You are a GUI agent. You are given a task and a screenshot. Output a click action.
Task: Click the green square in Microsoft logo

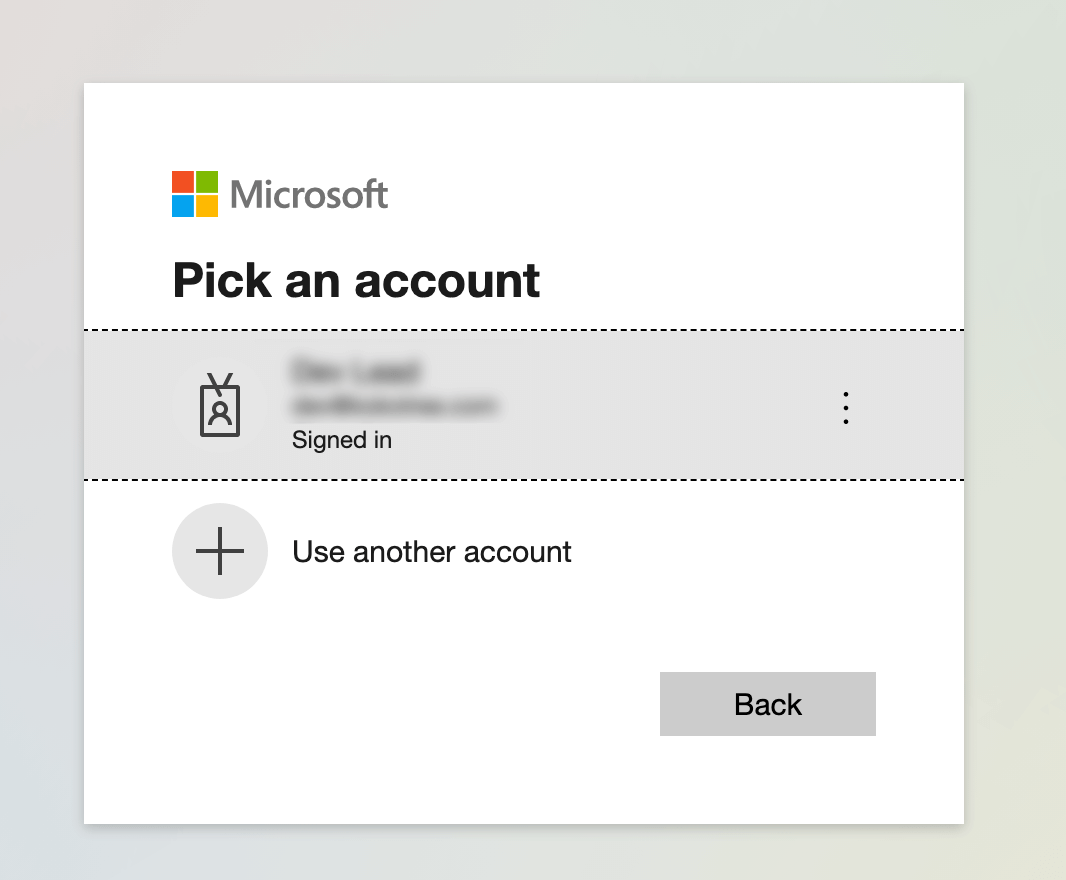pyautogui.click(x=207, y=182)
